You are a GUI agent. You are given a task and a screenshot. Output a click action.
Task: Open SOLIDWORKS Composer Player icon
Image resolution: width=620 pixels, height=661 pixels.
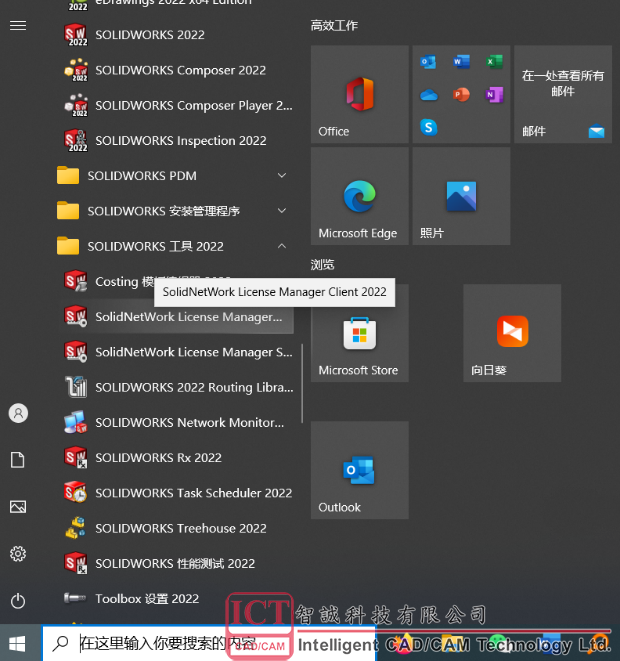(76, 105)
